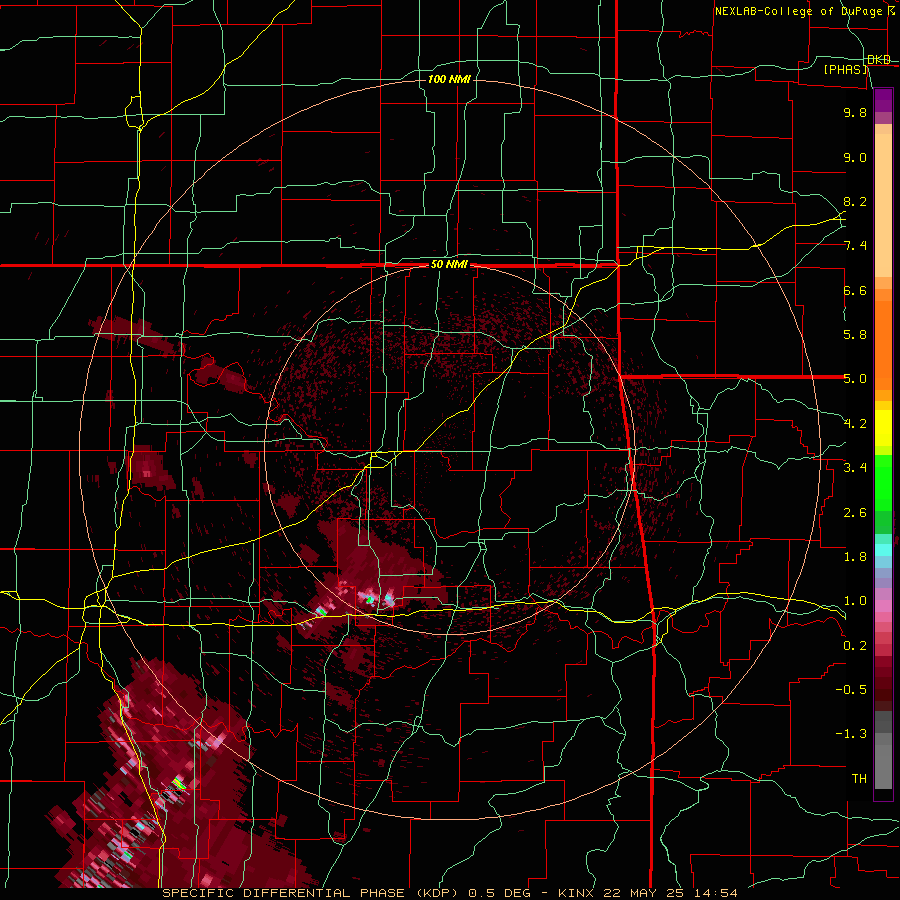Select the cyan swatch in the color bar
This screenshot has width=900, height=900.
pyautogui.click(x=883, y=550)
